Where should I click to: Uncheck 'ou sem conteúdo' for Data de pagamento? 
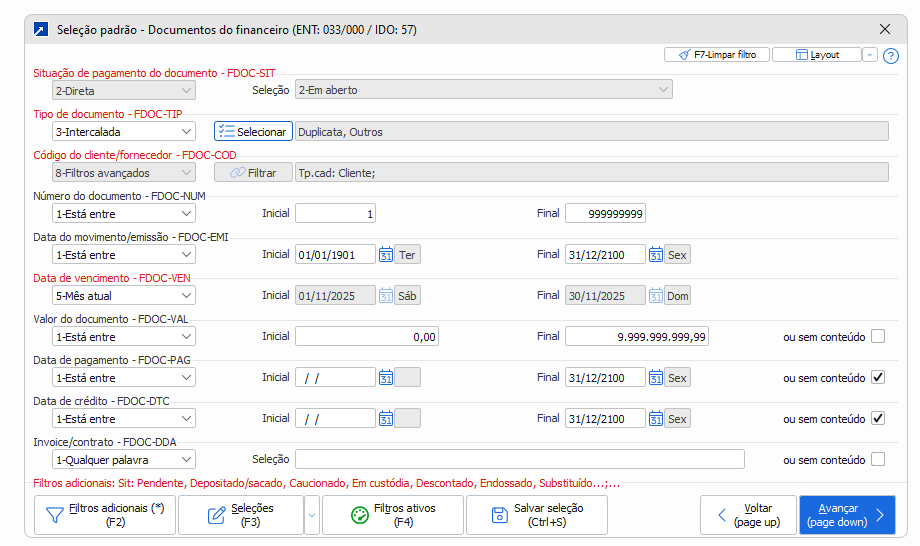click(878, 378)
